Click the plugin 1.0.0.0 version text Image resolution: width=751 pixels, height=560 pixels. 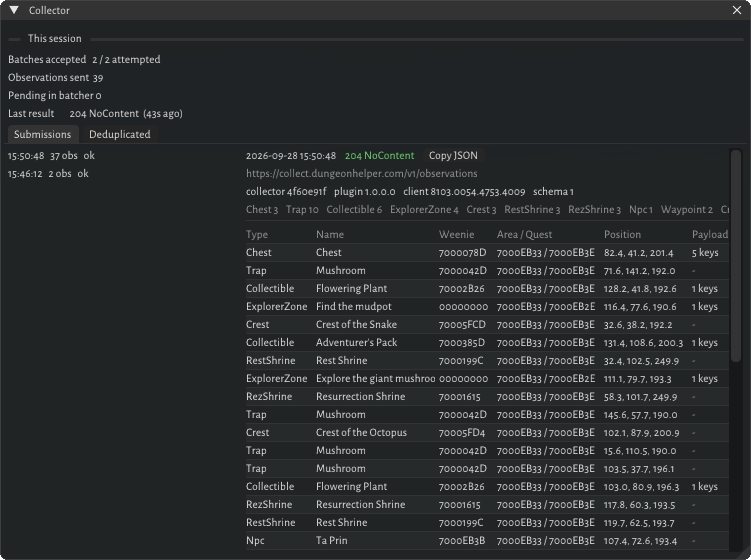365,192
